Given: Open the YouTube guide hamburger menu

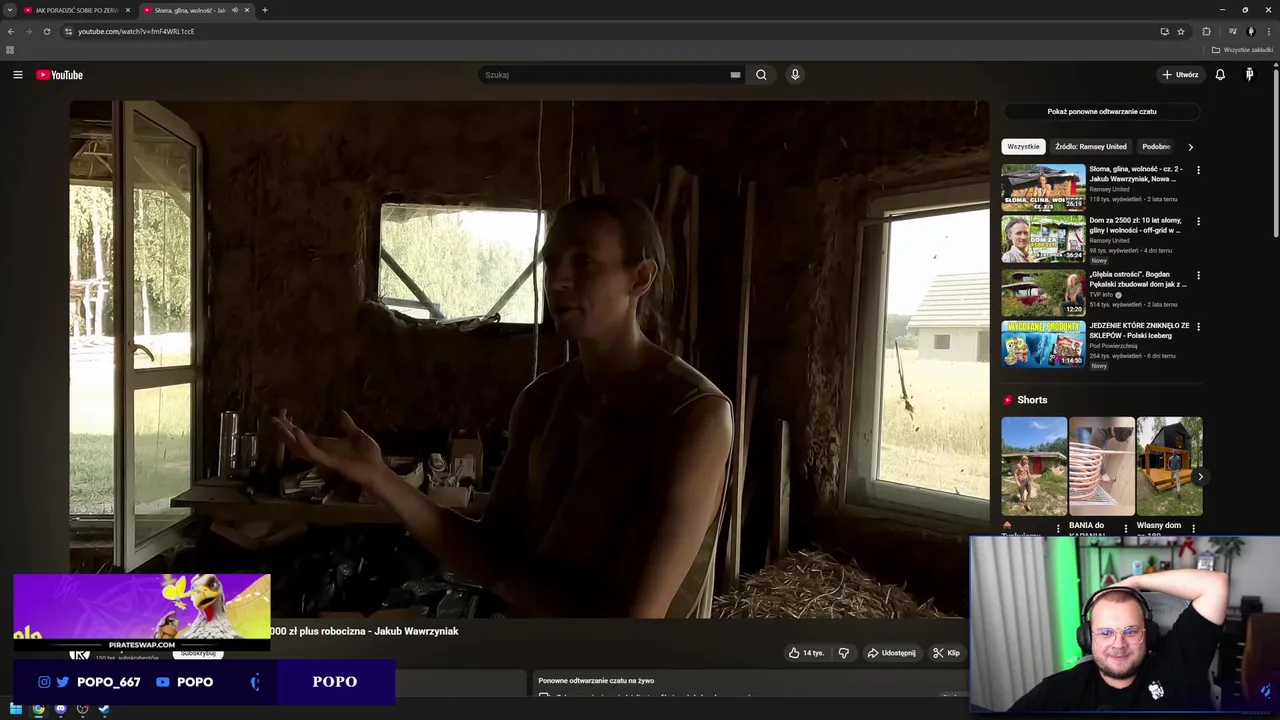Looking at the screenshot, I should click(x=18, y=75).
